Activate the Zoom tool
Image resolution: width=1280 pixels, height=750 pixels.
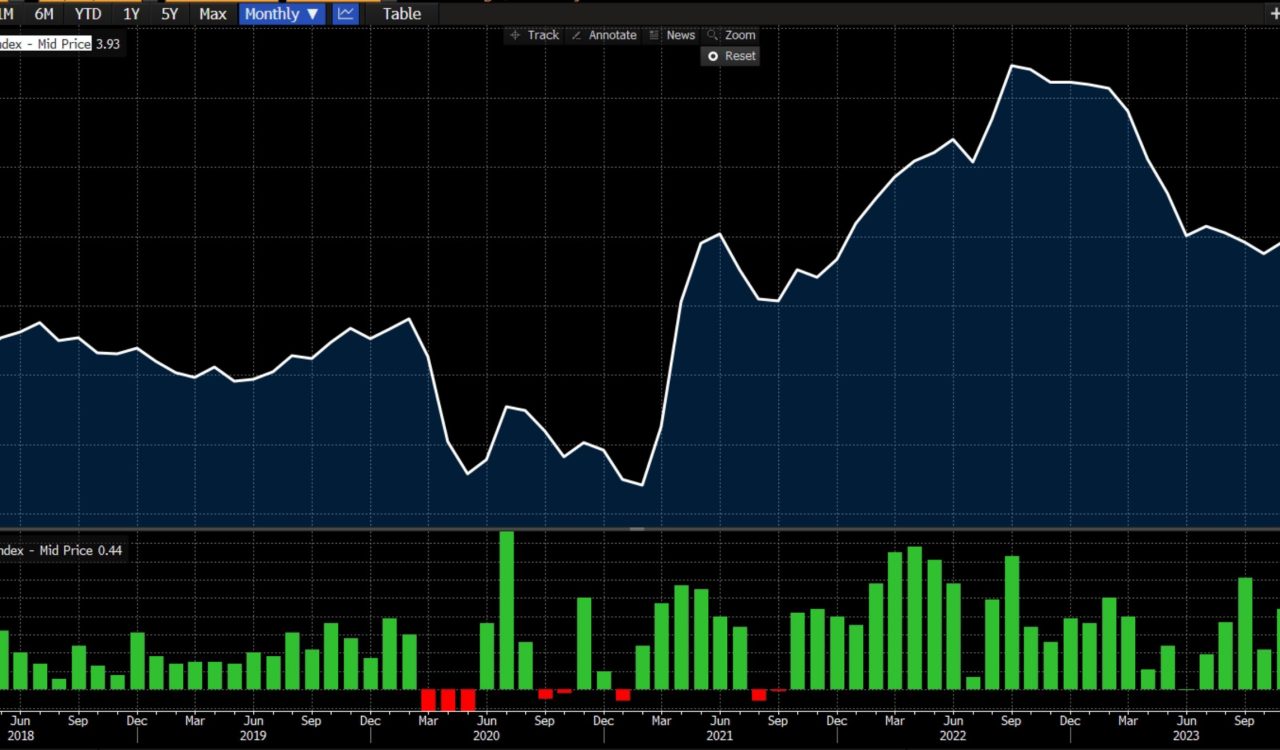[732, 35]
